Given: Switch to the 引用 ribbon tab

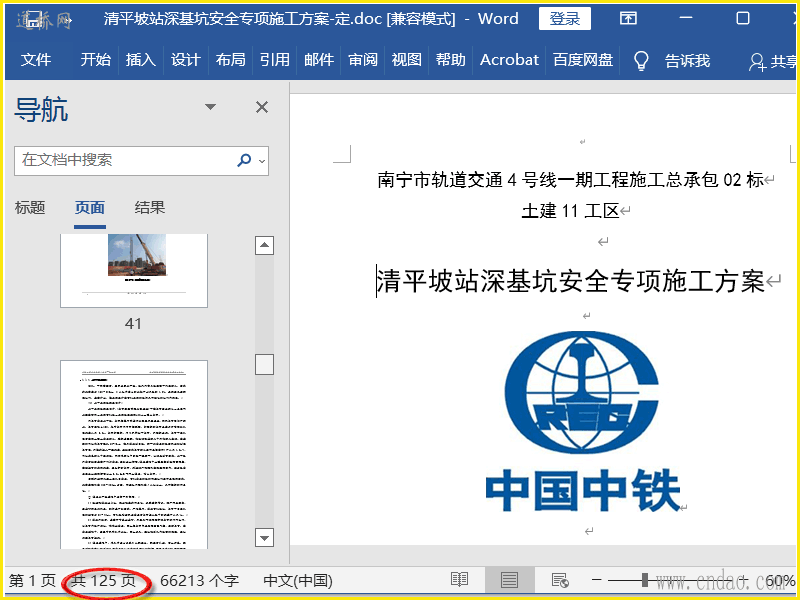Looking at the screenshot, I should click(274, 60).
